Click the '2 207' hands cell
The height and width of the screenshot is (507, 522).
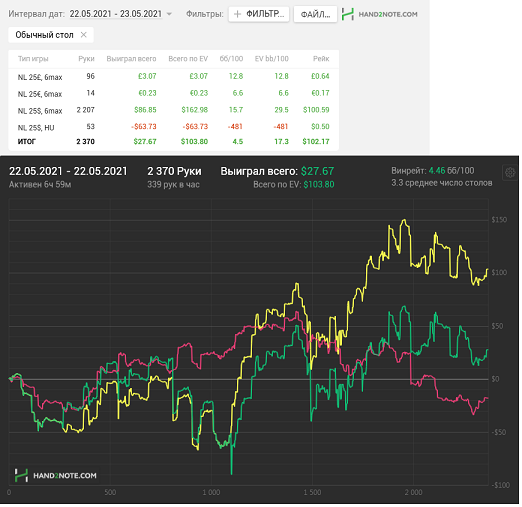point(86,110)
